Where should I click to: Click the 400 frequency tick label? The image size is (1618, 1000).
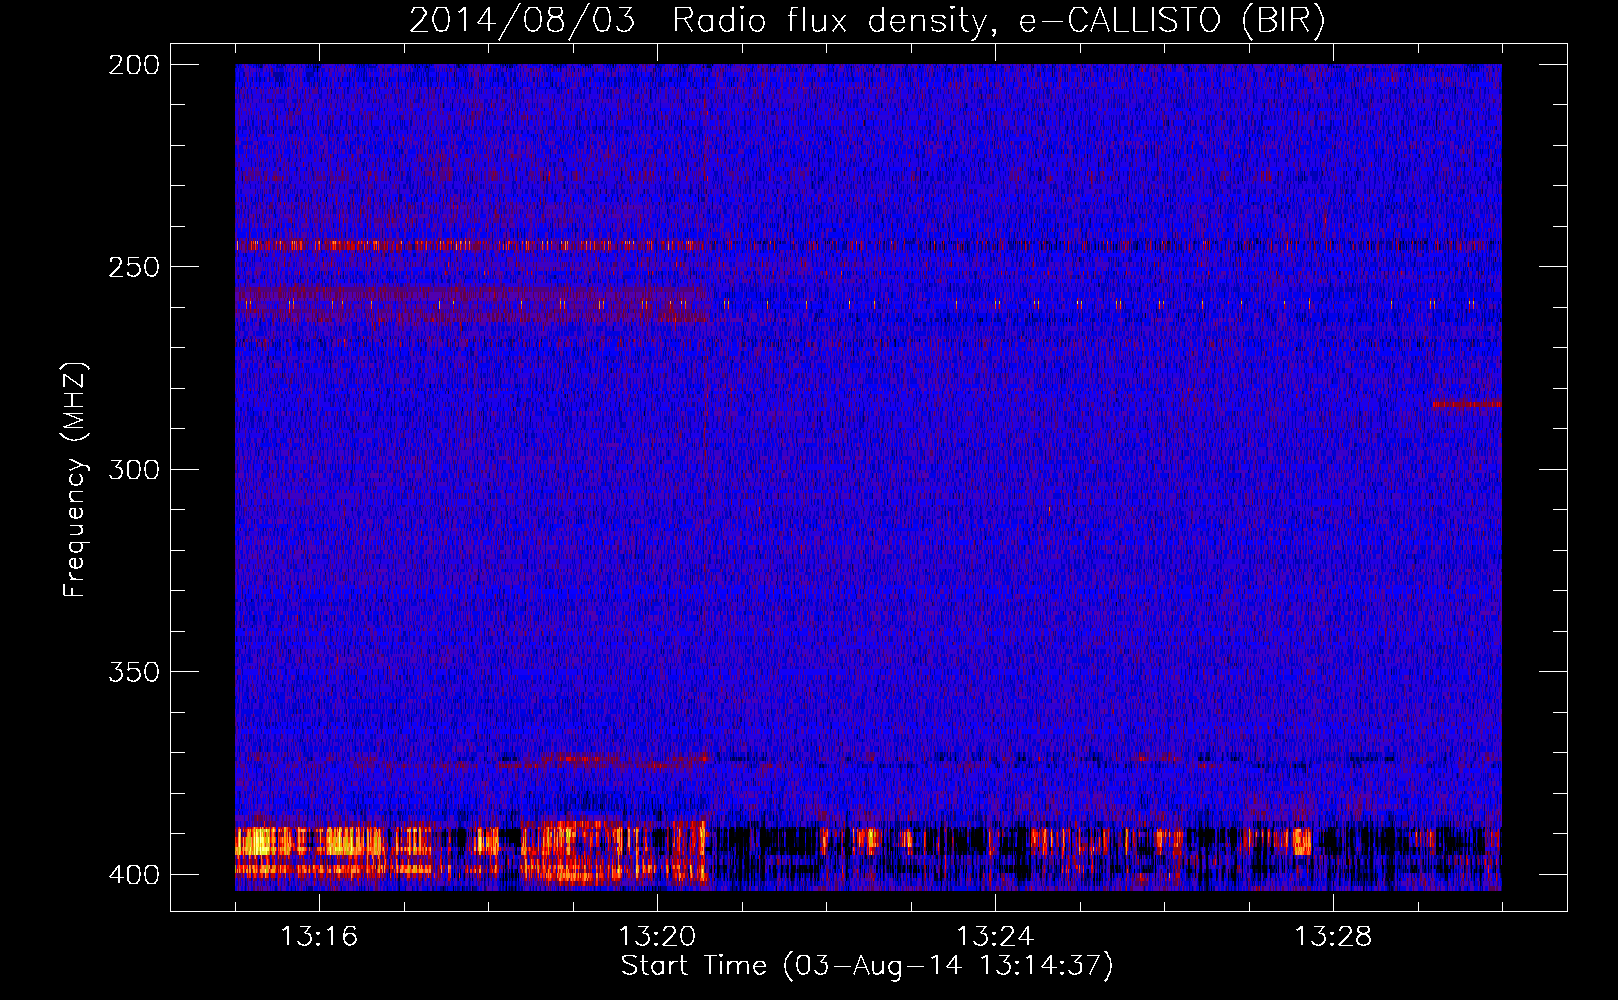134,875
